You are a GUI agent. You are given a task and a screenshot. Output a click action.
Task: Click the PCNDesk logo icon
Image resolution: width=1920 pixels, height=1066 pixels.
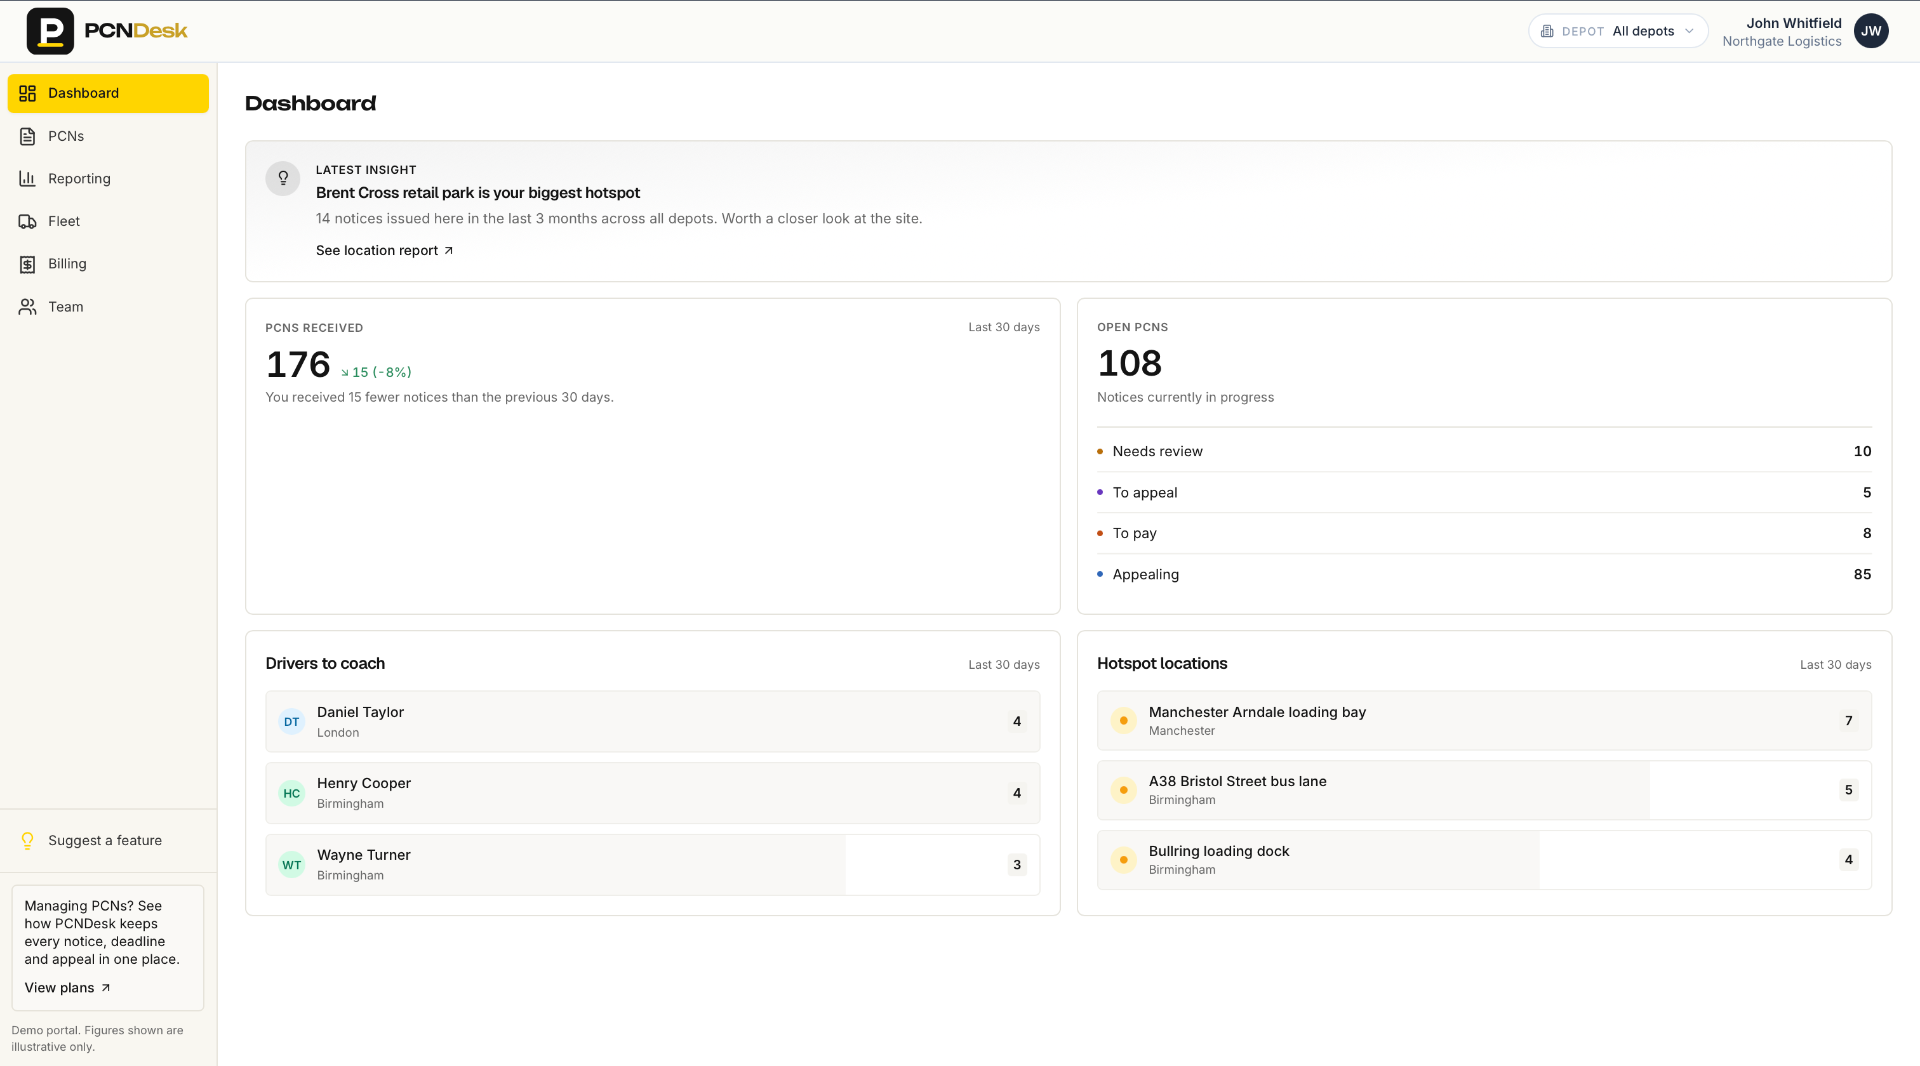[50, 31]
